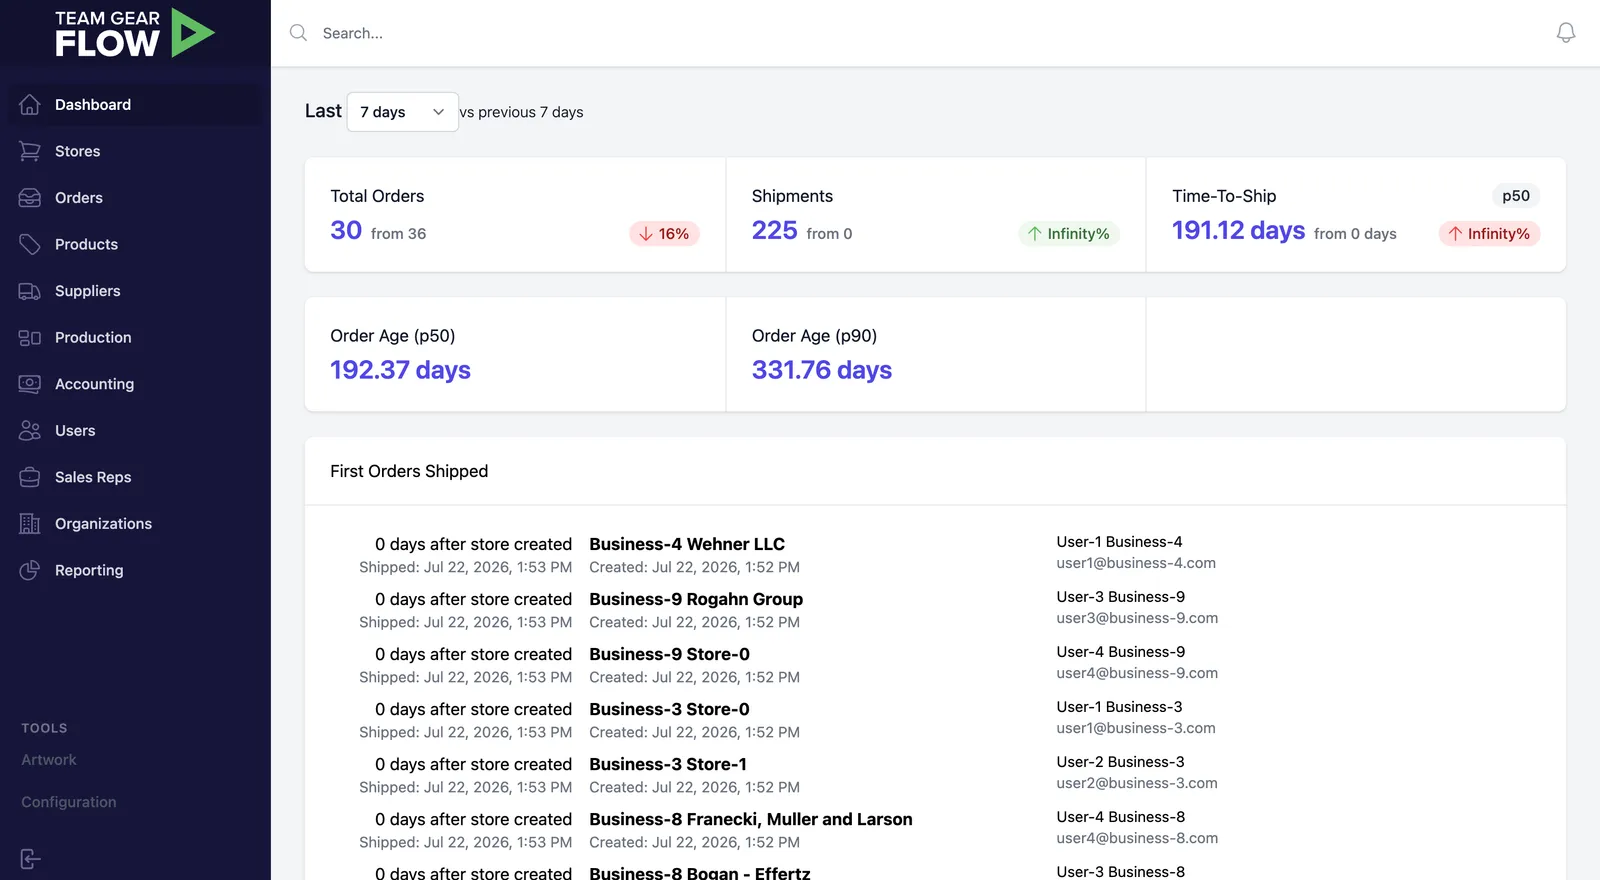Click the Reporting pie chart icon
The width and height of the screenshot is (1600, 880).
30,570
